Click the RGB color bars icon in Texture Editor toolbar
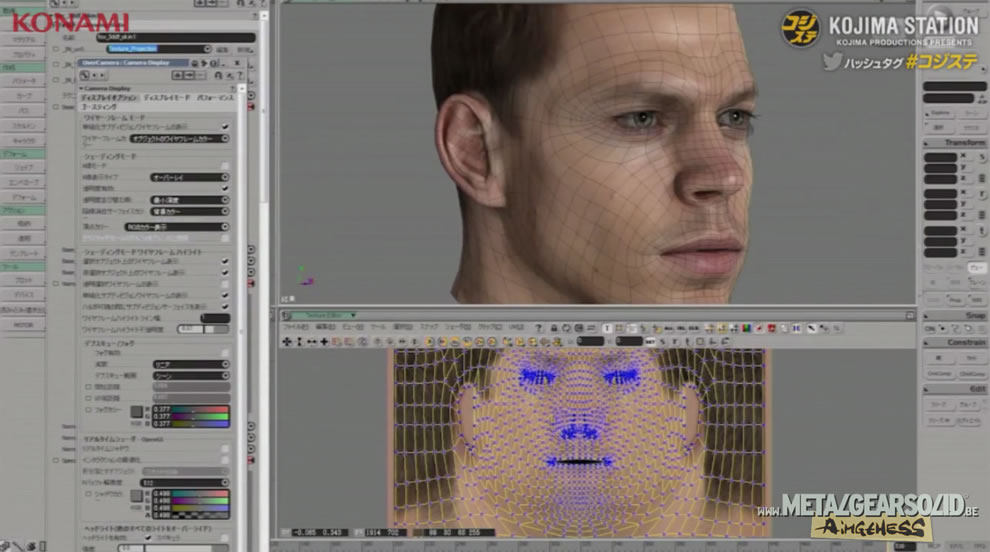The width and height of the screenshot is (990, 552). 746,328
